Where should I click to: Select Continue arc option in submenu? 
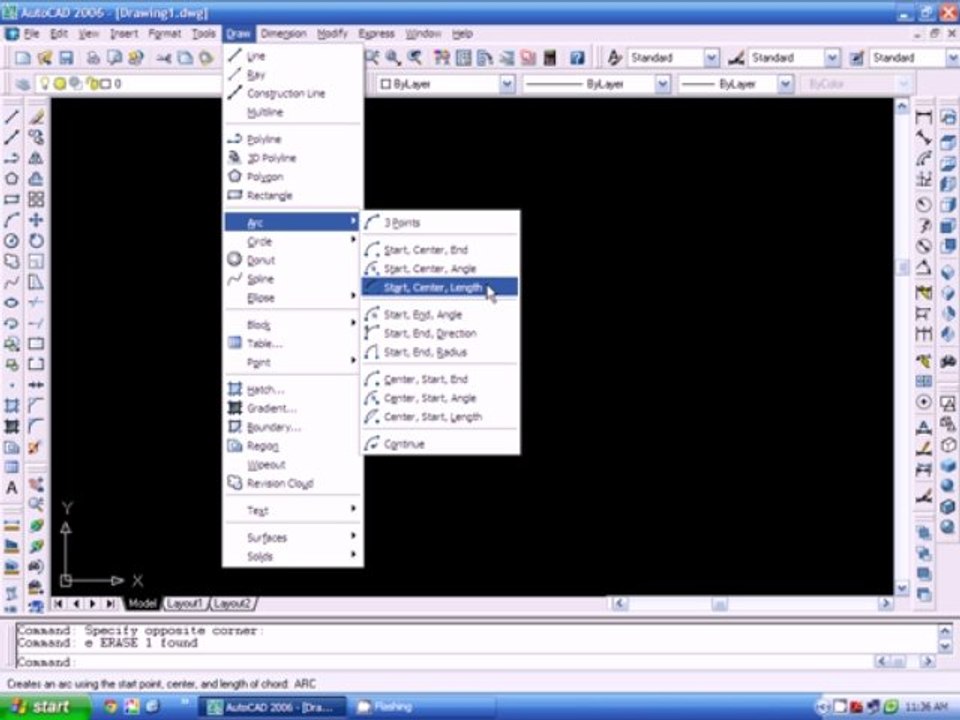pos(440,444)
